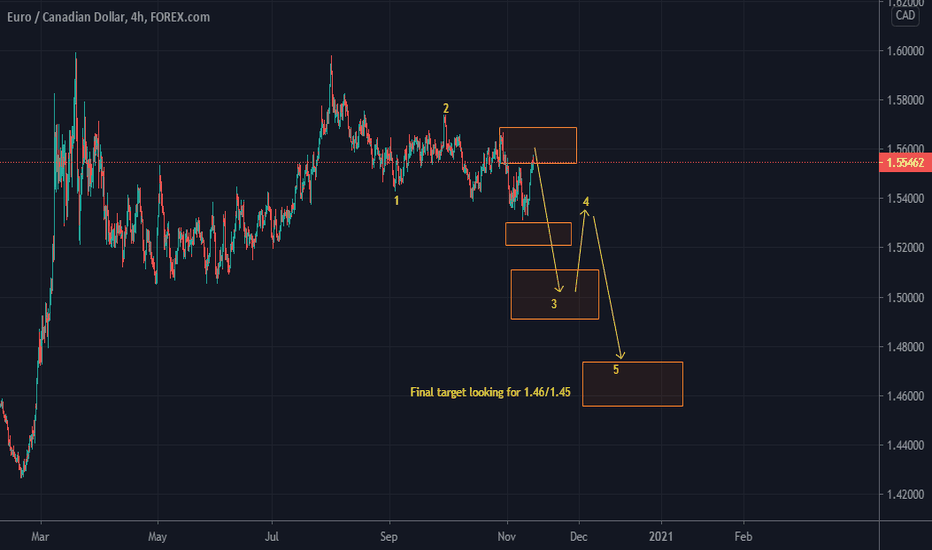Image resolution: width=932 pixels, height=550 pixels.
Task: Click the Dec label on time axis
Action: [578, 537]
